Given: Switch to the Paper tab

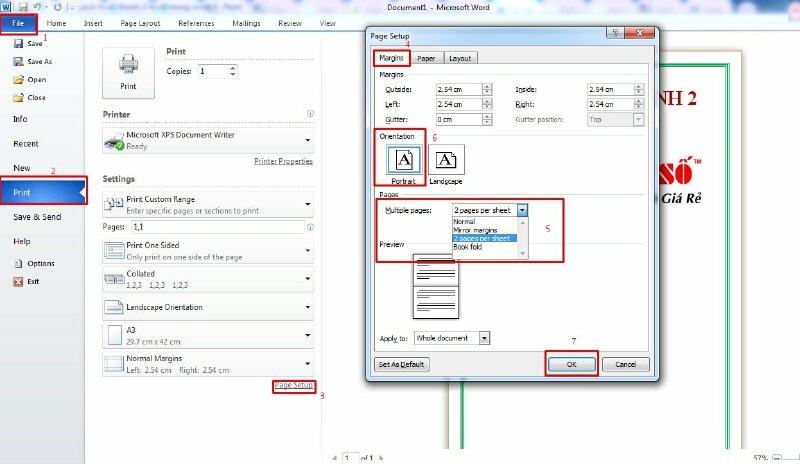Looking at the screenshot, I should pyautogui.click(x=426, y=59).
